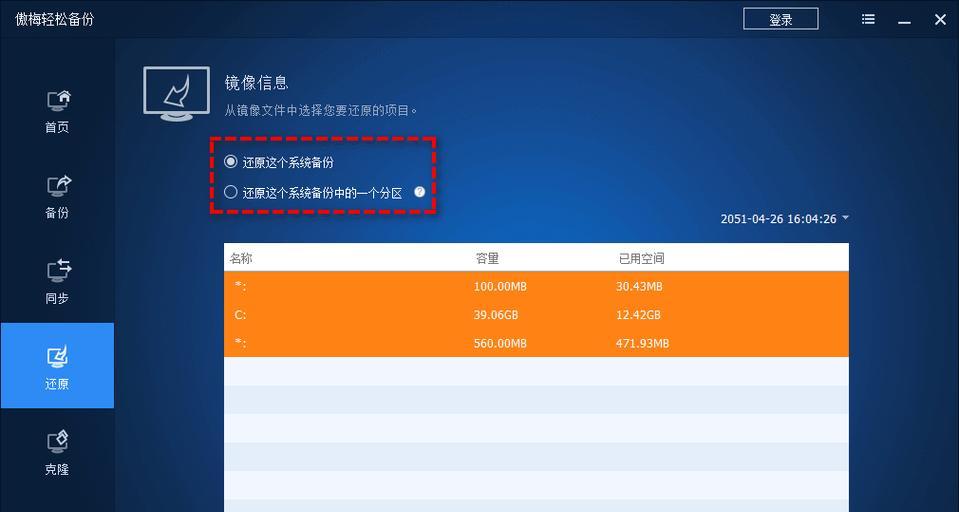Minimize the 傲梅轻松备份 window
The width and height of the screenshot is (959, 512).
click(904, 20)
